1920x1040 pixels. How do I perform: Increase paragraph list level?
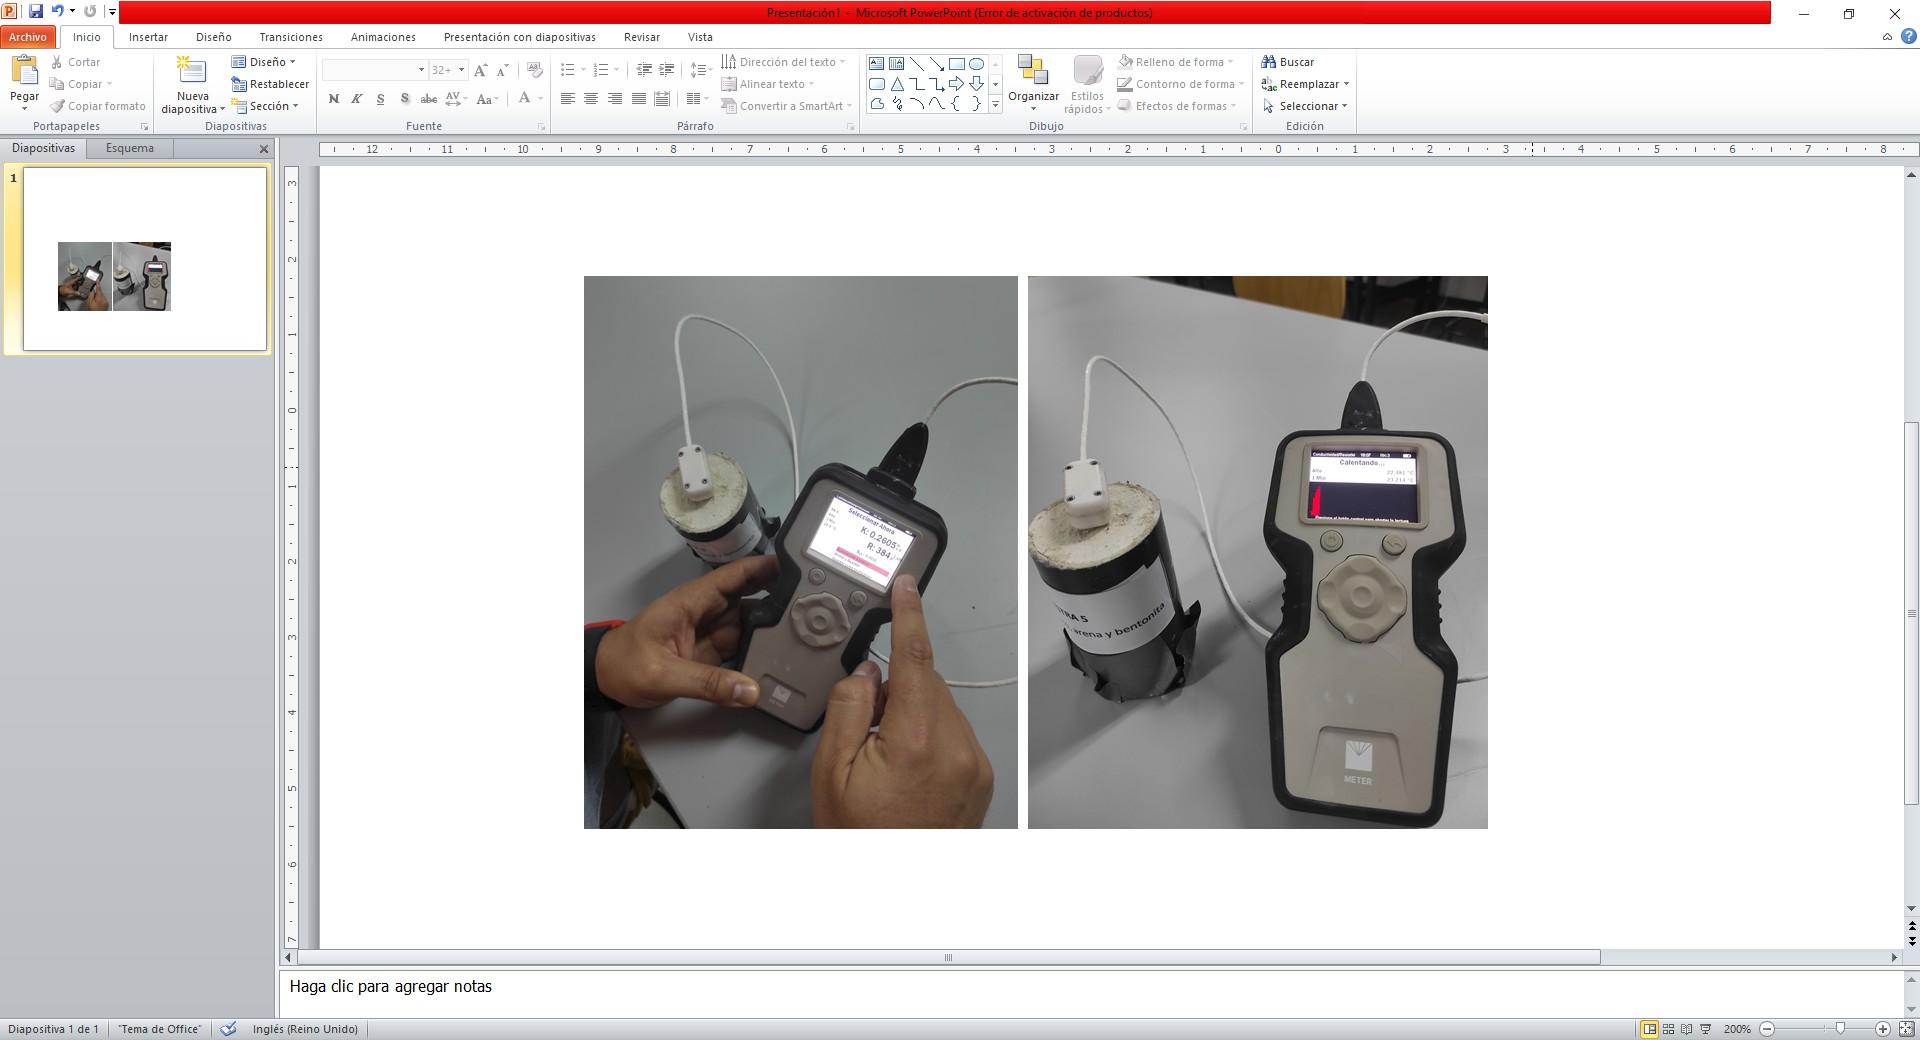point(666,70)
